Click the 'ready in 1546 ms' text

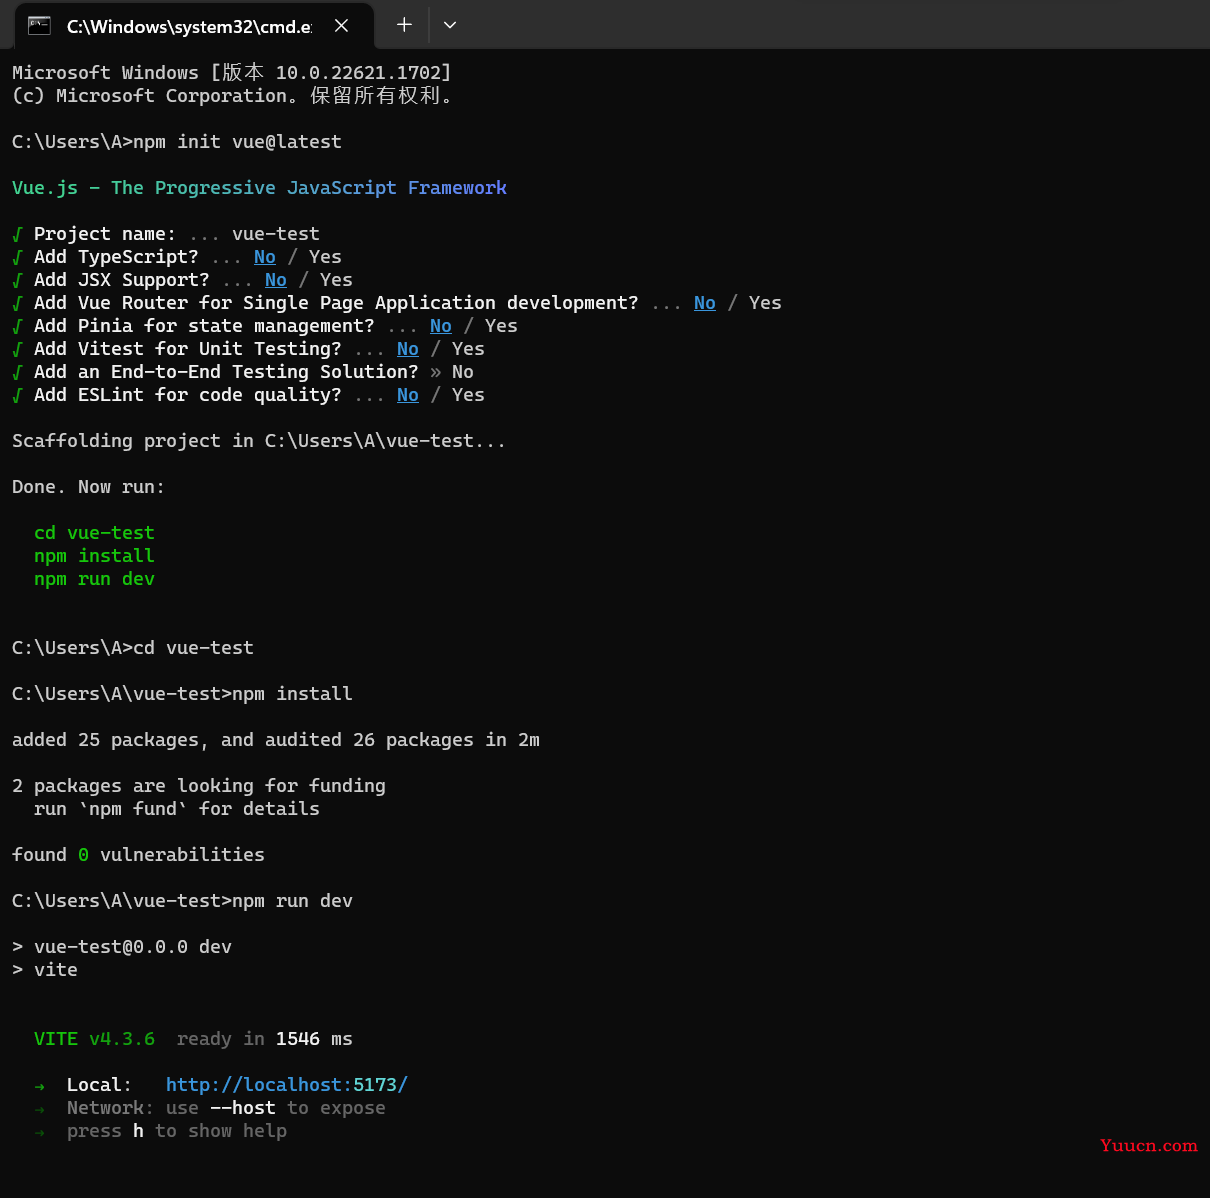[x=265, y=1039]
